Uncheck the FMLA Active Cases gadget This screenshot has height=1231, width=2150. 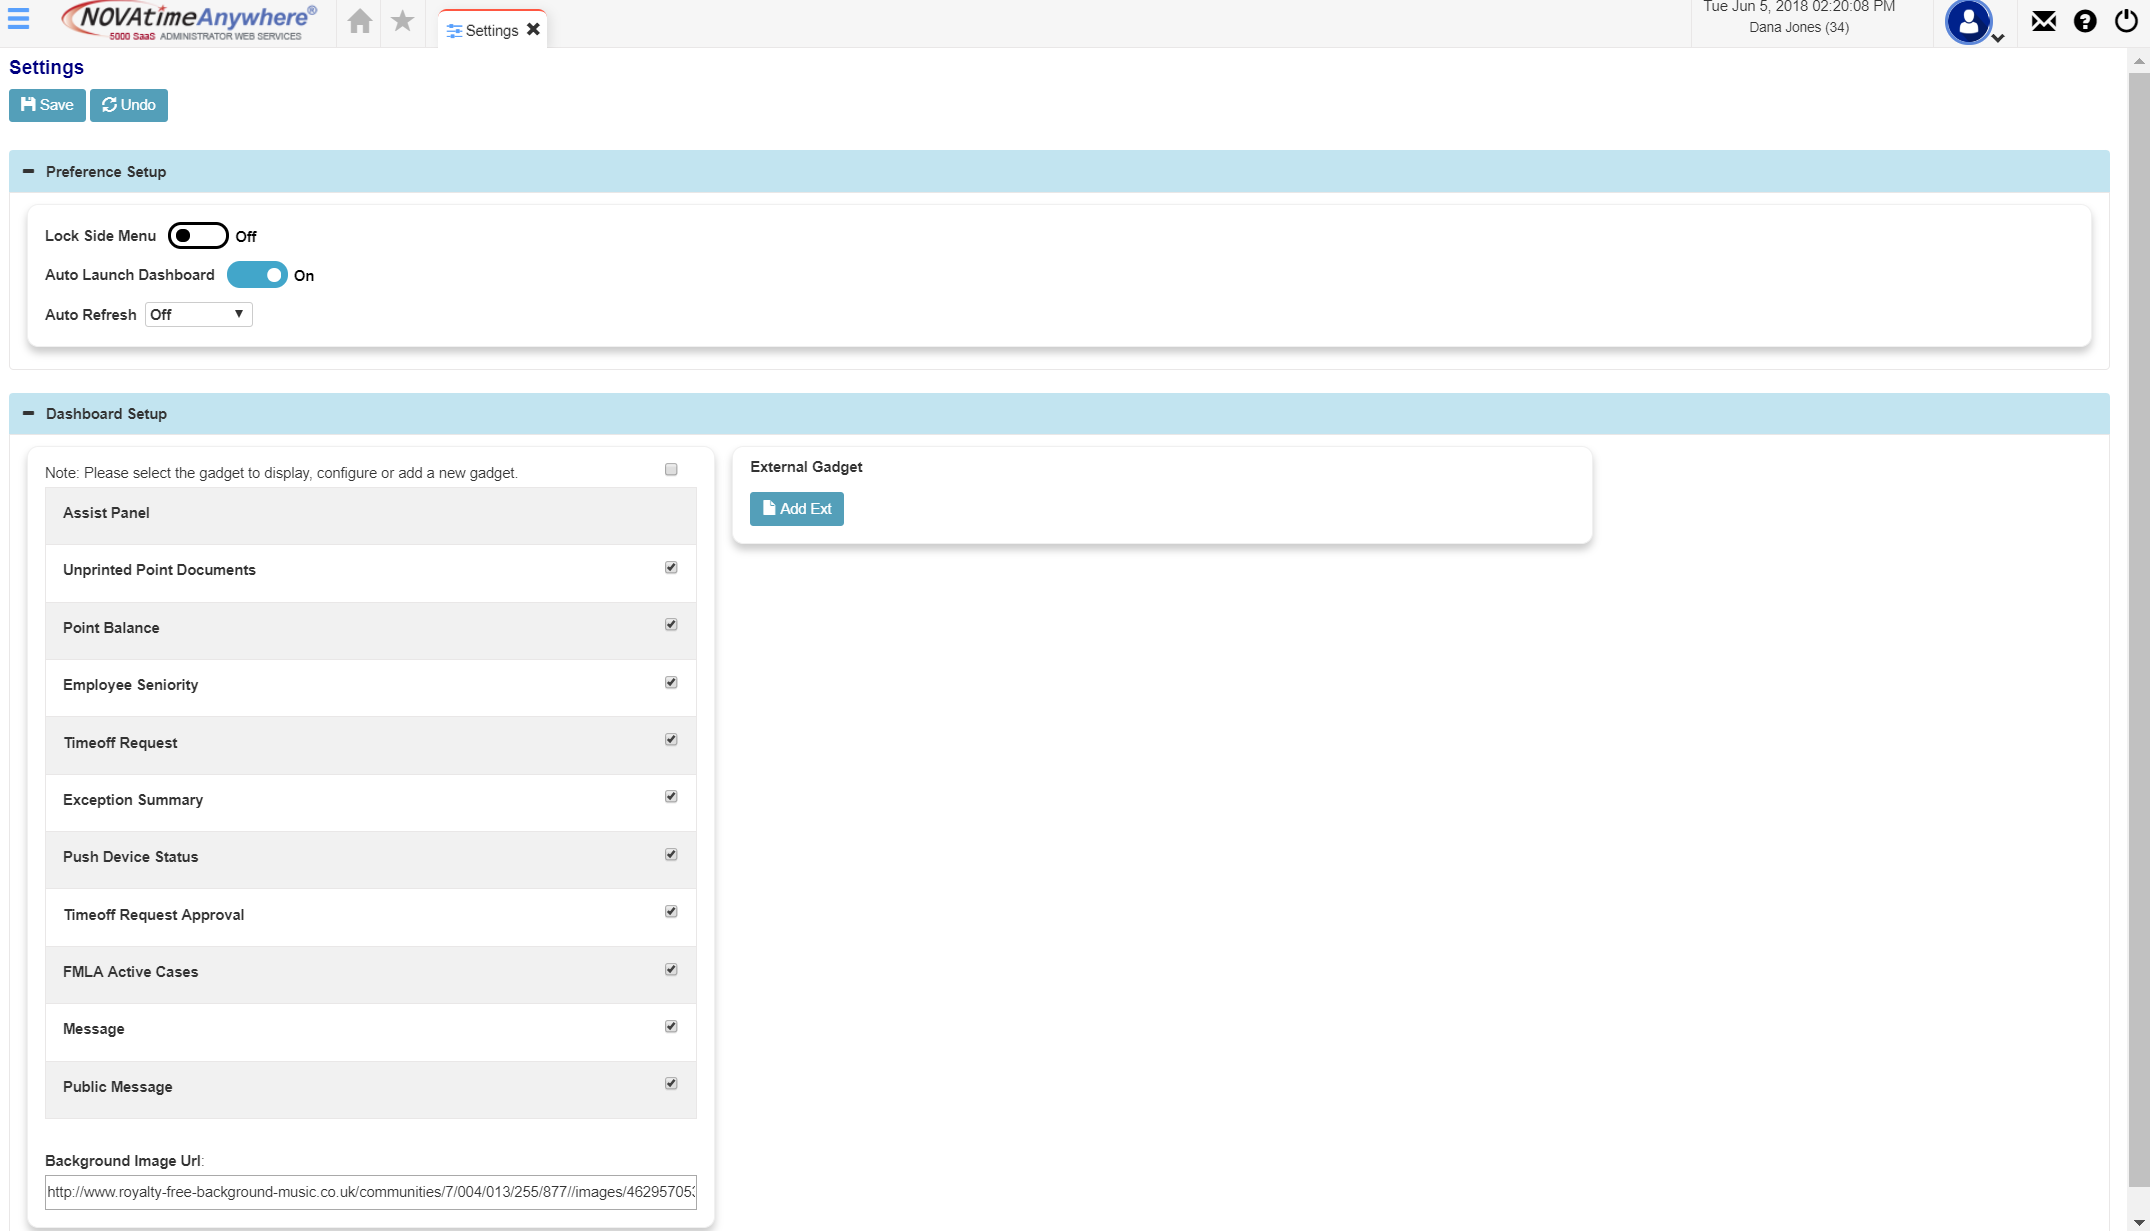(x=671, y=969)
